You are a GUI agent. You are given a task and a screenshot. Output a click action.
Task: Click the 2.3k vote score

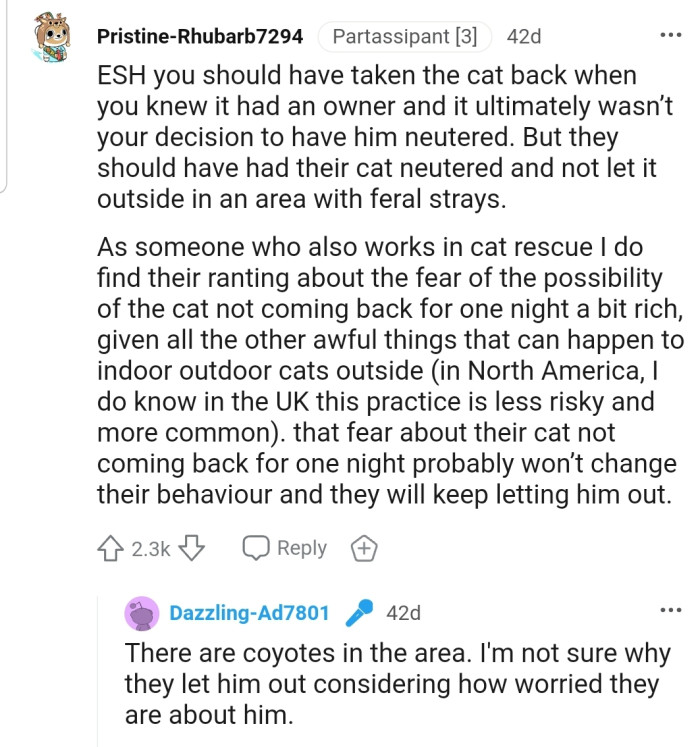[152, 548]
